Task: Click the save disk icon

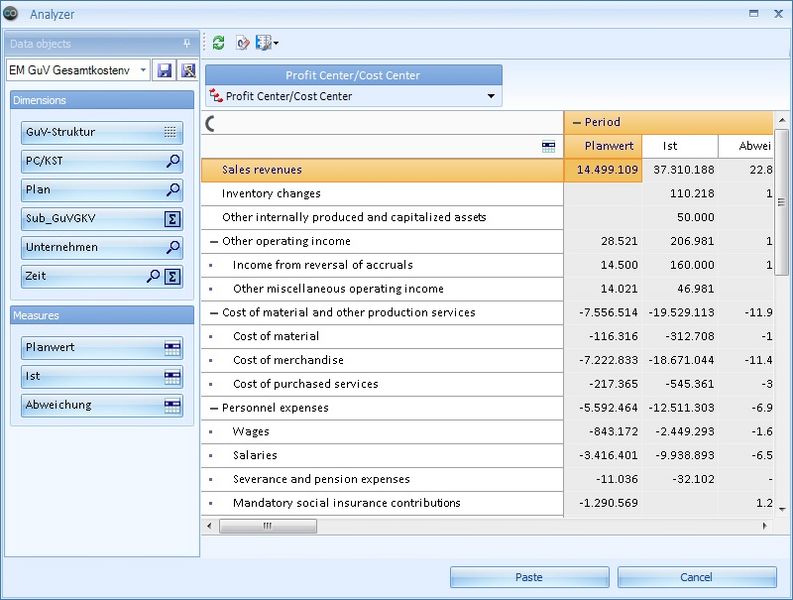Action: [165, 70]
